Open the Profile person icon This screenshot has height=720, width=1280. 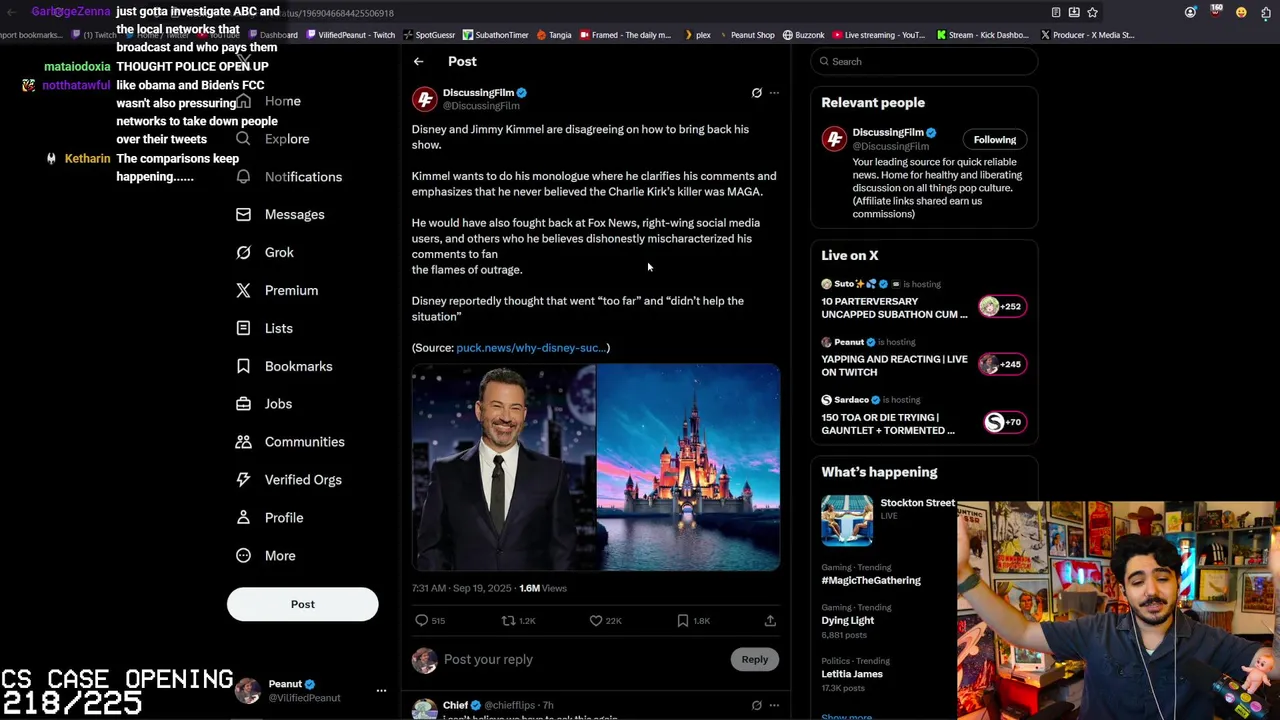[x=243, y=518]
